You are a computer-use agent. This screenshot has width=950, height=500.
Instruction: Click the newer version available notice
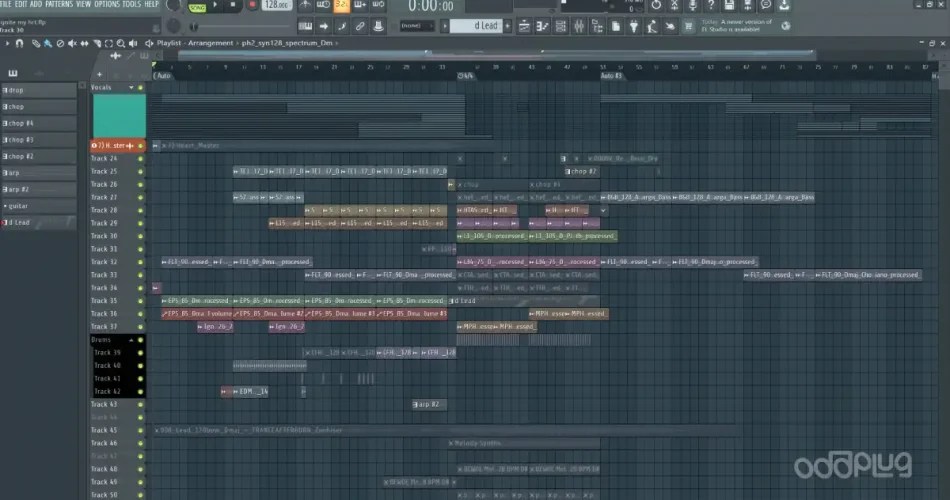[737, 25]
